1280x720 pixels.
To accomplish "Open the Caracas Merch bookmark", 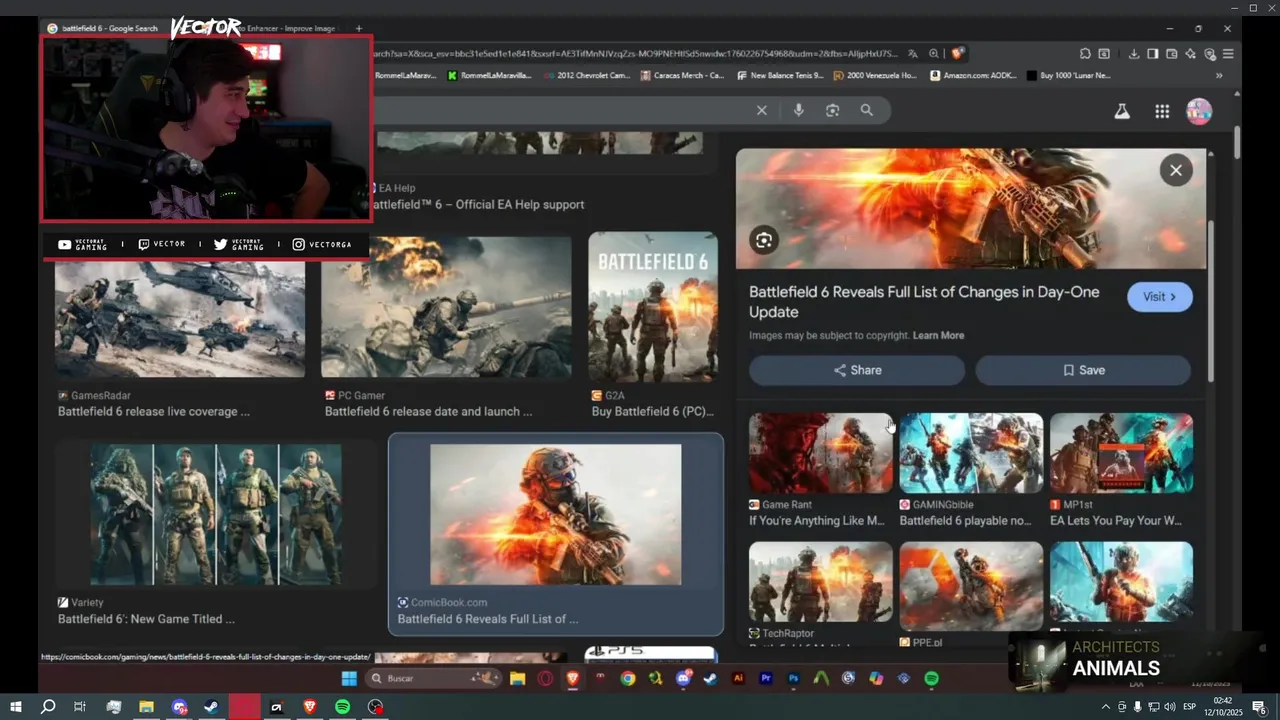I will (x=681, y=75).
